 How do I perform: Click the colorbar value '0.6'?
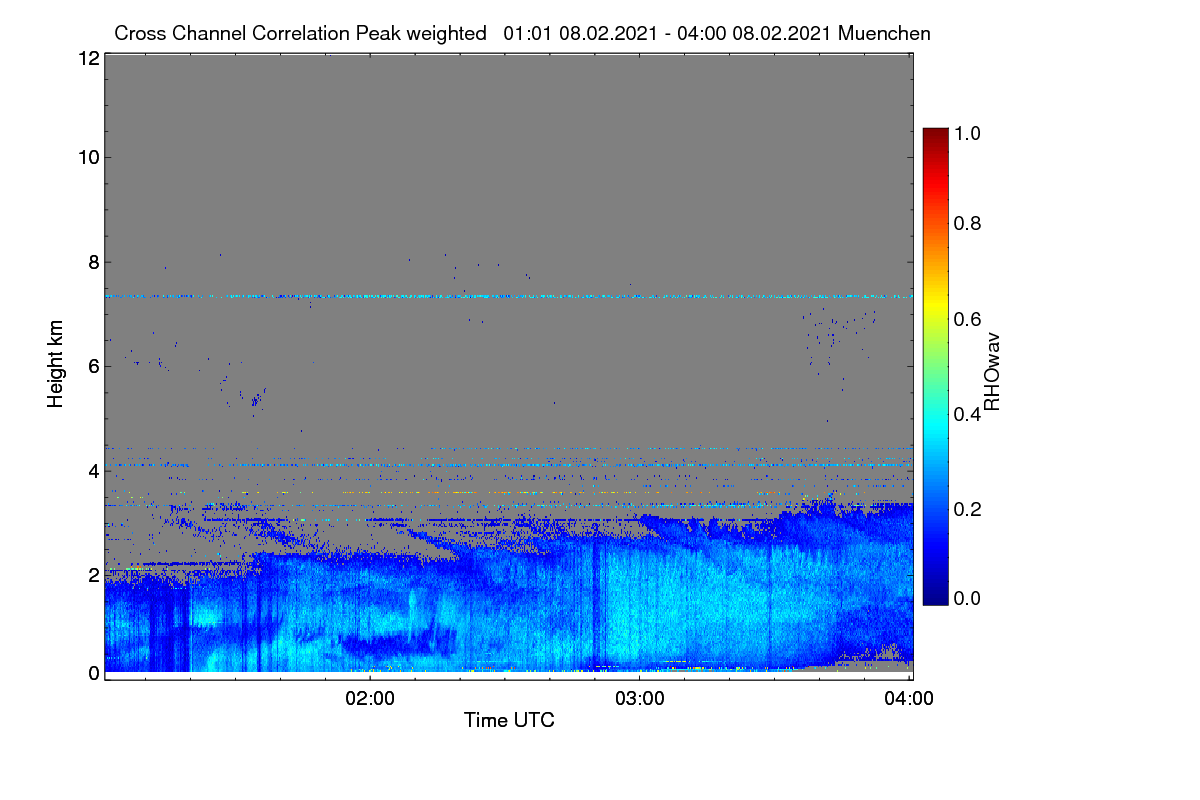coord(968,318)
